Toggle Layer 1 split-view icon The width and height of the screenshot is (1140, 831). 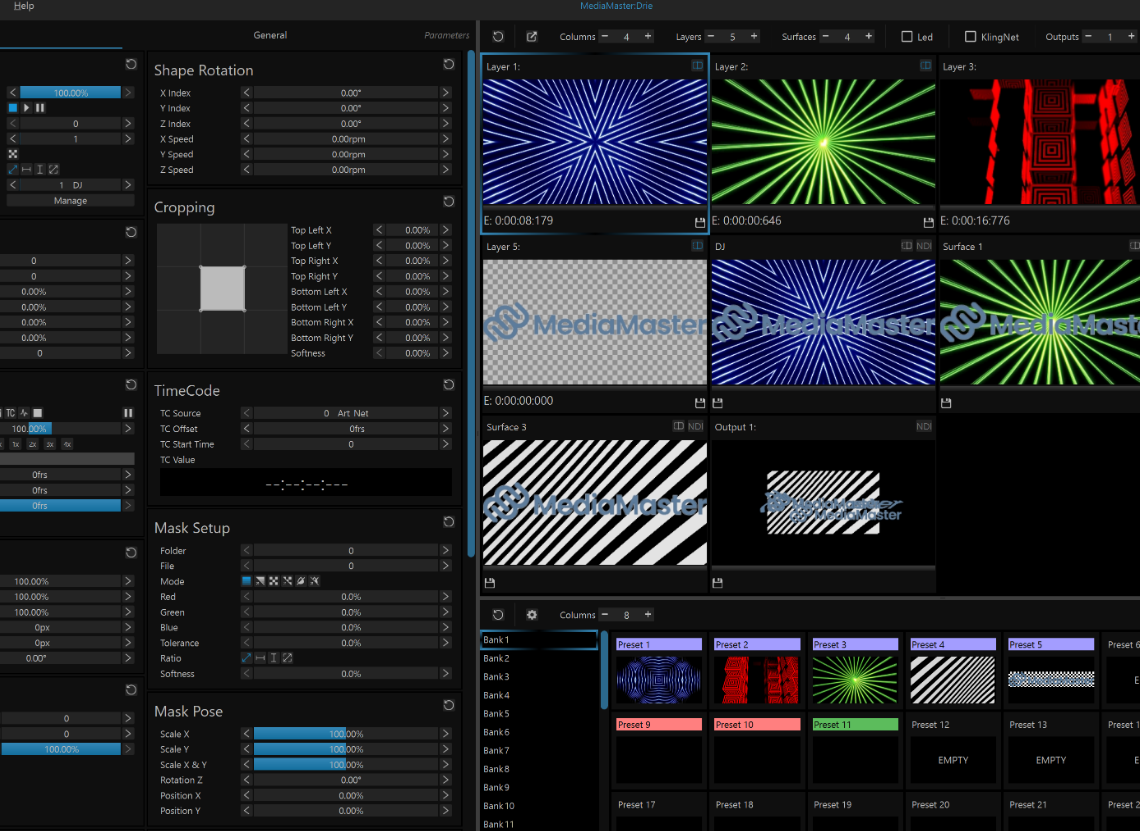pyautogui.click(x=697, y=66)
